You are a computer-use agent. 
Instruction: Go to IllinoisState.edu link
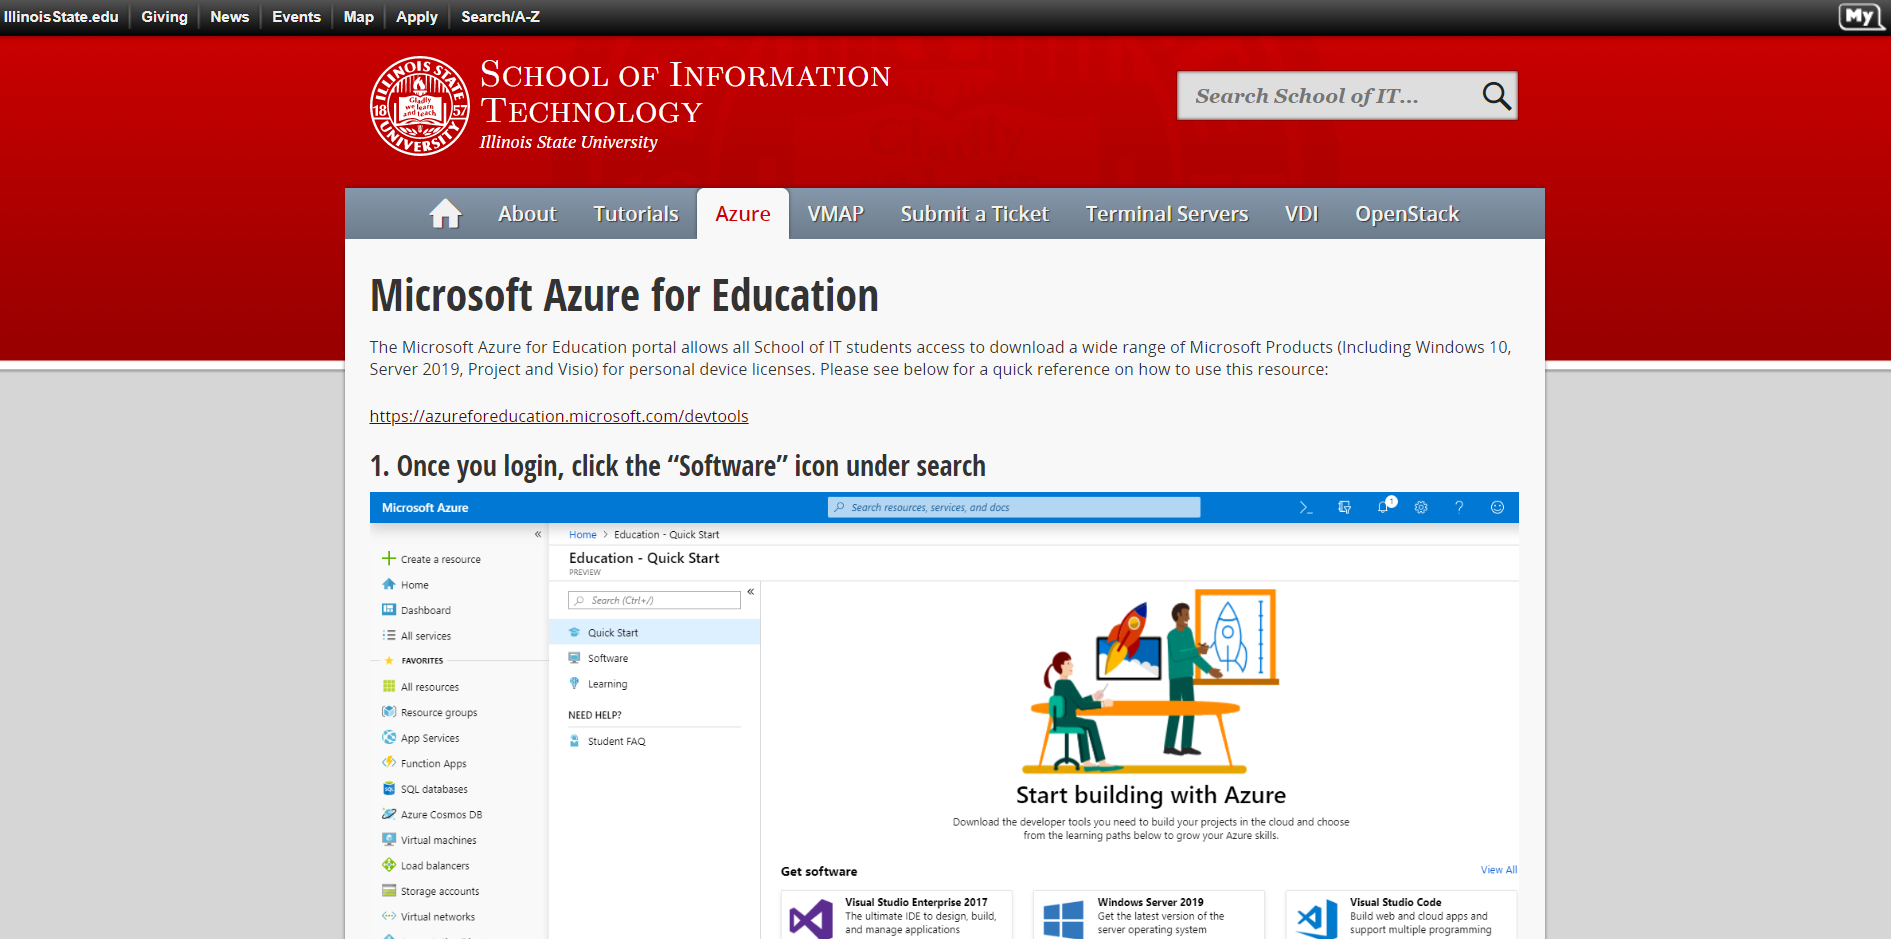(x=61, y=17)
